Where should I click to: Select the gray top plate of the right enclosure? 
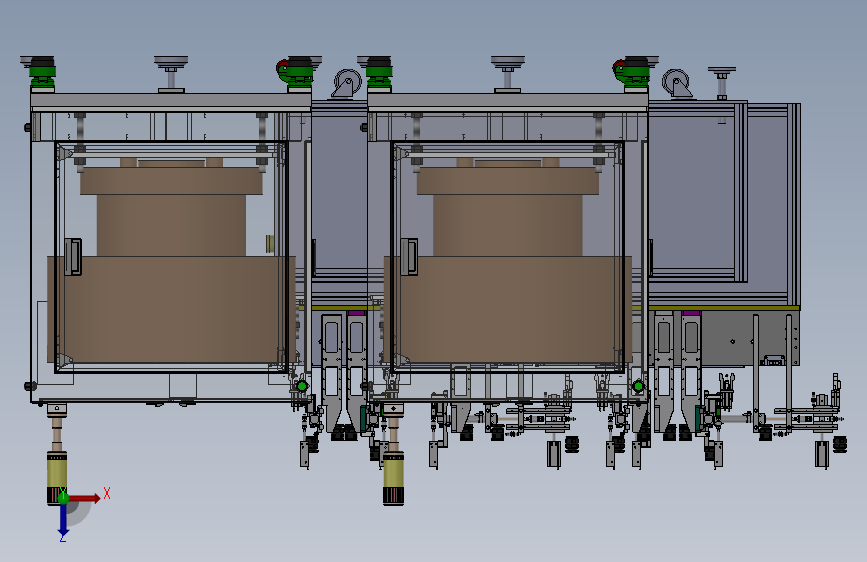[x=508, y=101]
